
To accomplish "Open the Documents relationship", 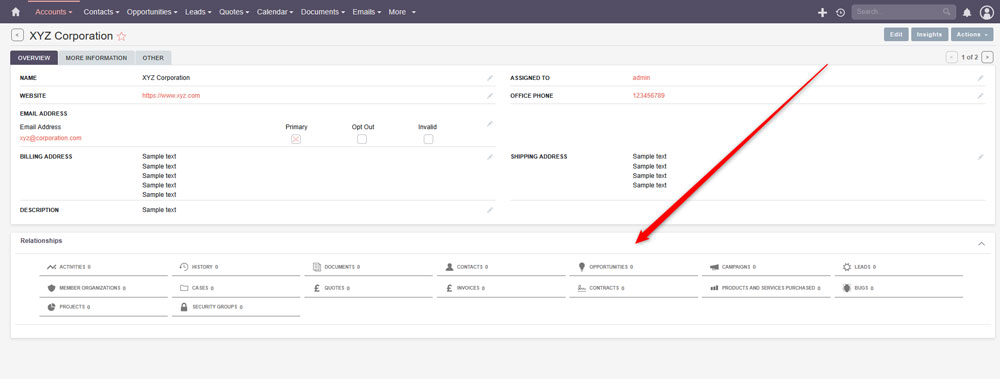I will click(369, 267).
